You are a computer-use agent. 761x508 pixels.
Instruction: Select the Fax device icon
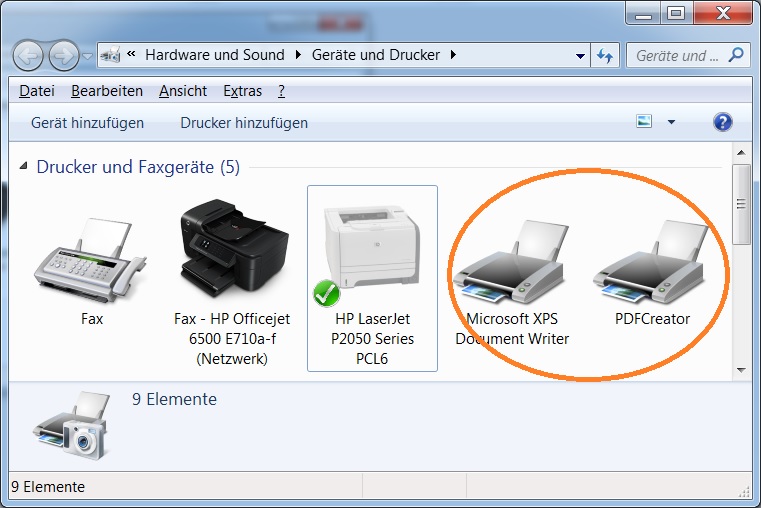pos(90,261)
